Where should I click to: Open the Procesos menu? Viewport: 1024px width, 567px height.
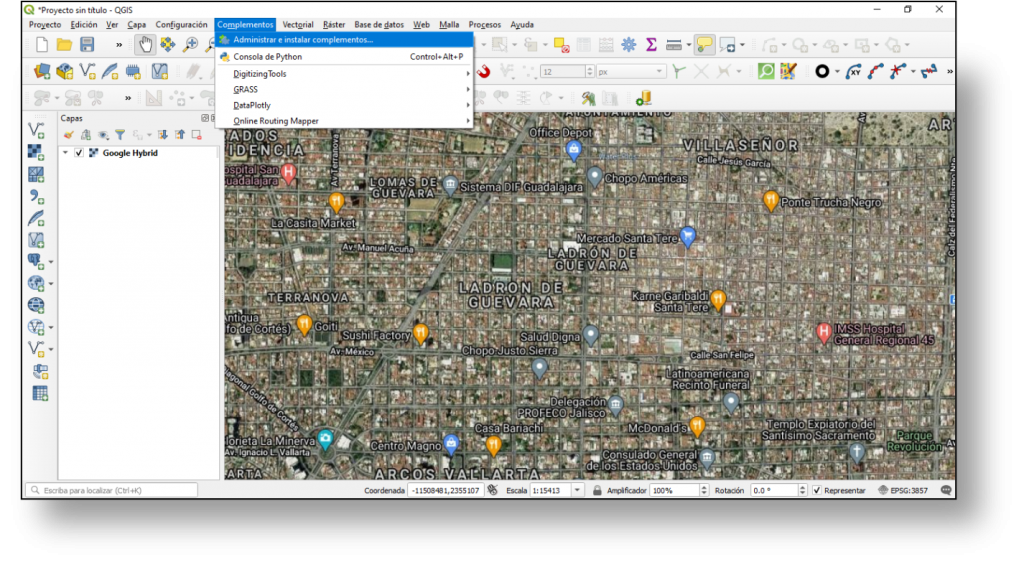[x=485, y=25]
